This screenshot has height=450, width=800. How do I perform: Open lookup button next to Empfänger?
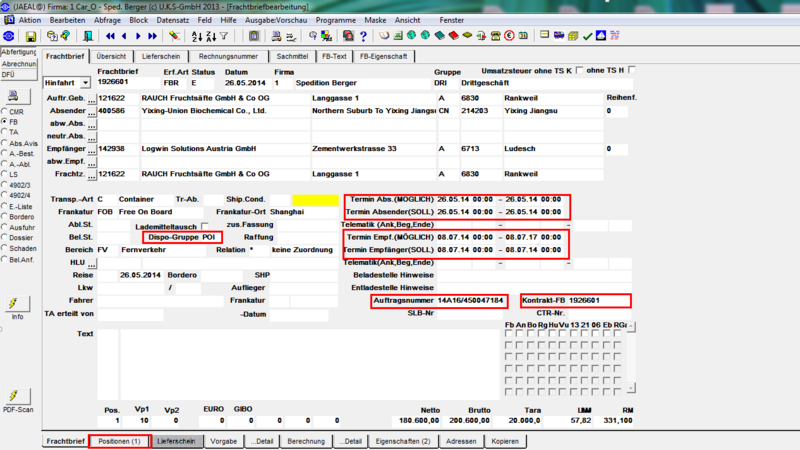pos(91,150)
